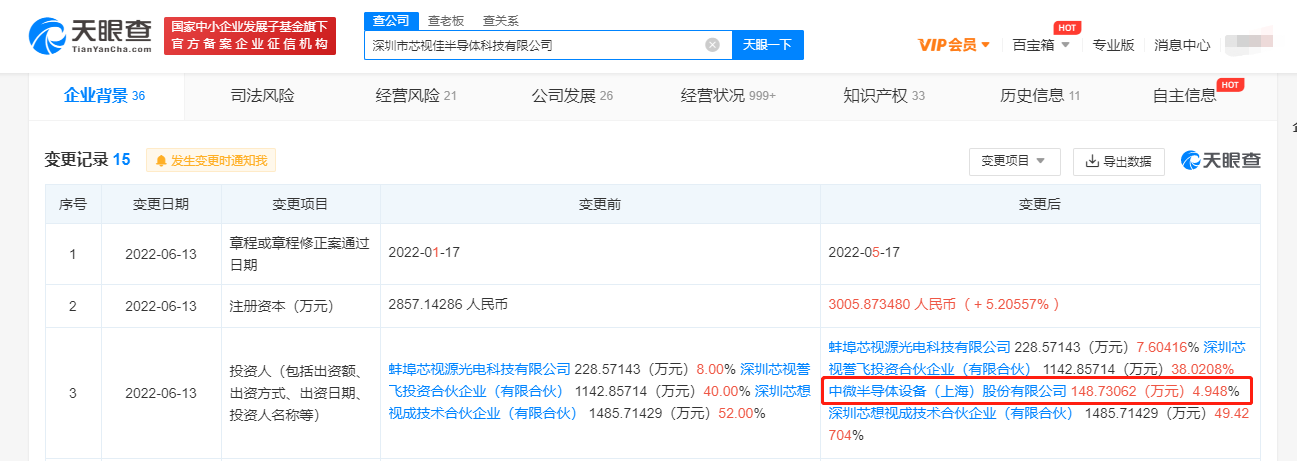Select the 司法风险 tab
Viewport: 1297px width, 461px height.
pyautogui.click(x=263, y=96)
